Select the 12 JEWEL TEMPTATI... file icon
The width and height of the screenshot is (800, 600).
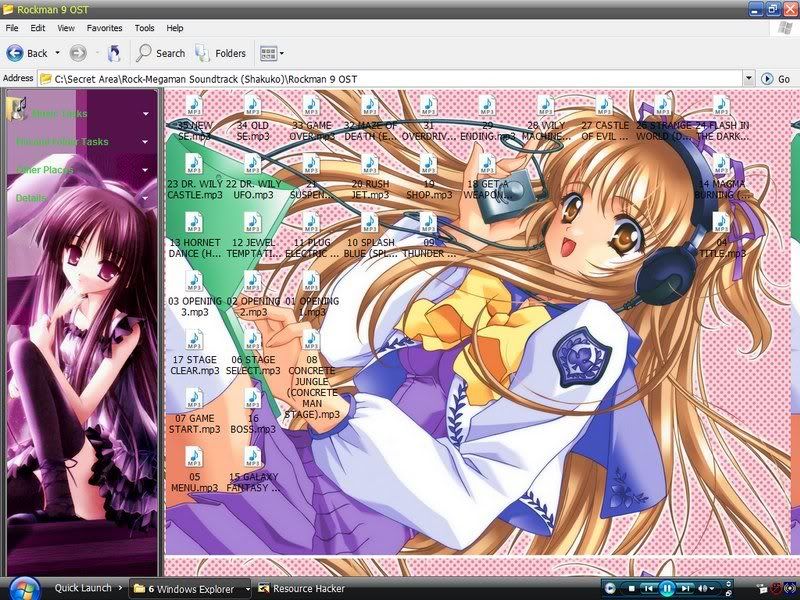coord(253,223)
